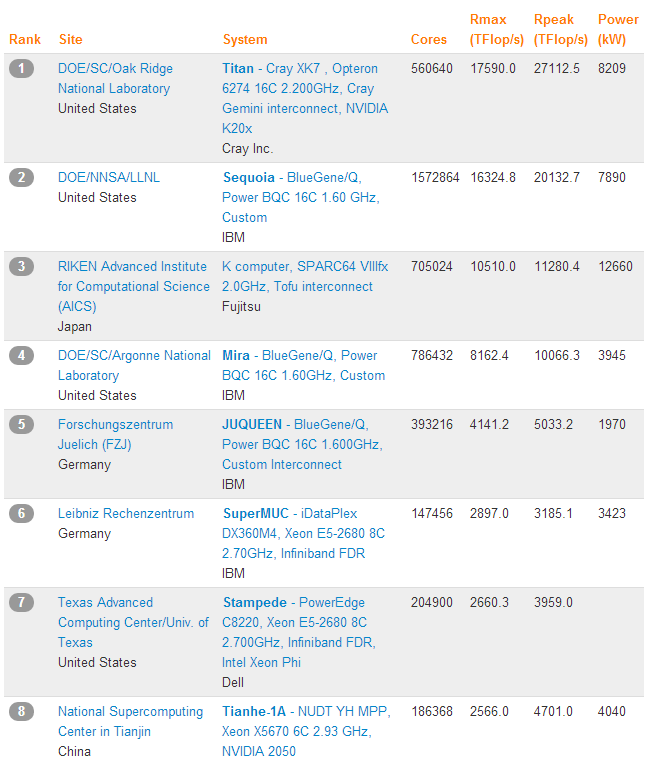Click the rank 4 badge icon
This screenshot has width=669, height=761.
[22, 355]
